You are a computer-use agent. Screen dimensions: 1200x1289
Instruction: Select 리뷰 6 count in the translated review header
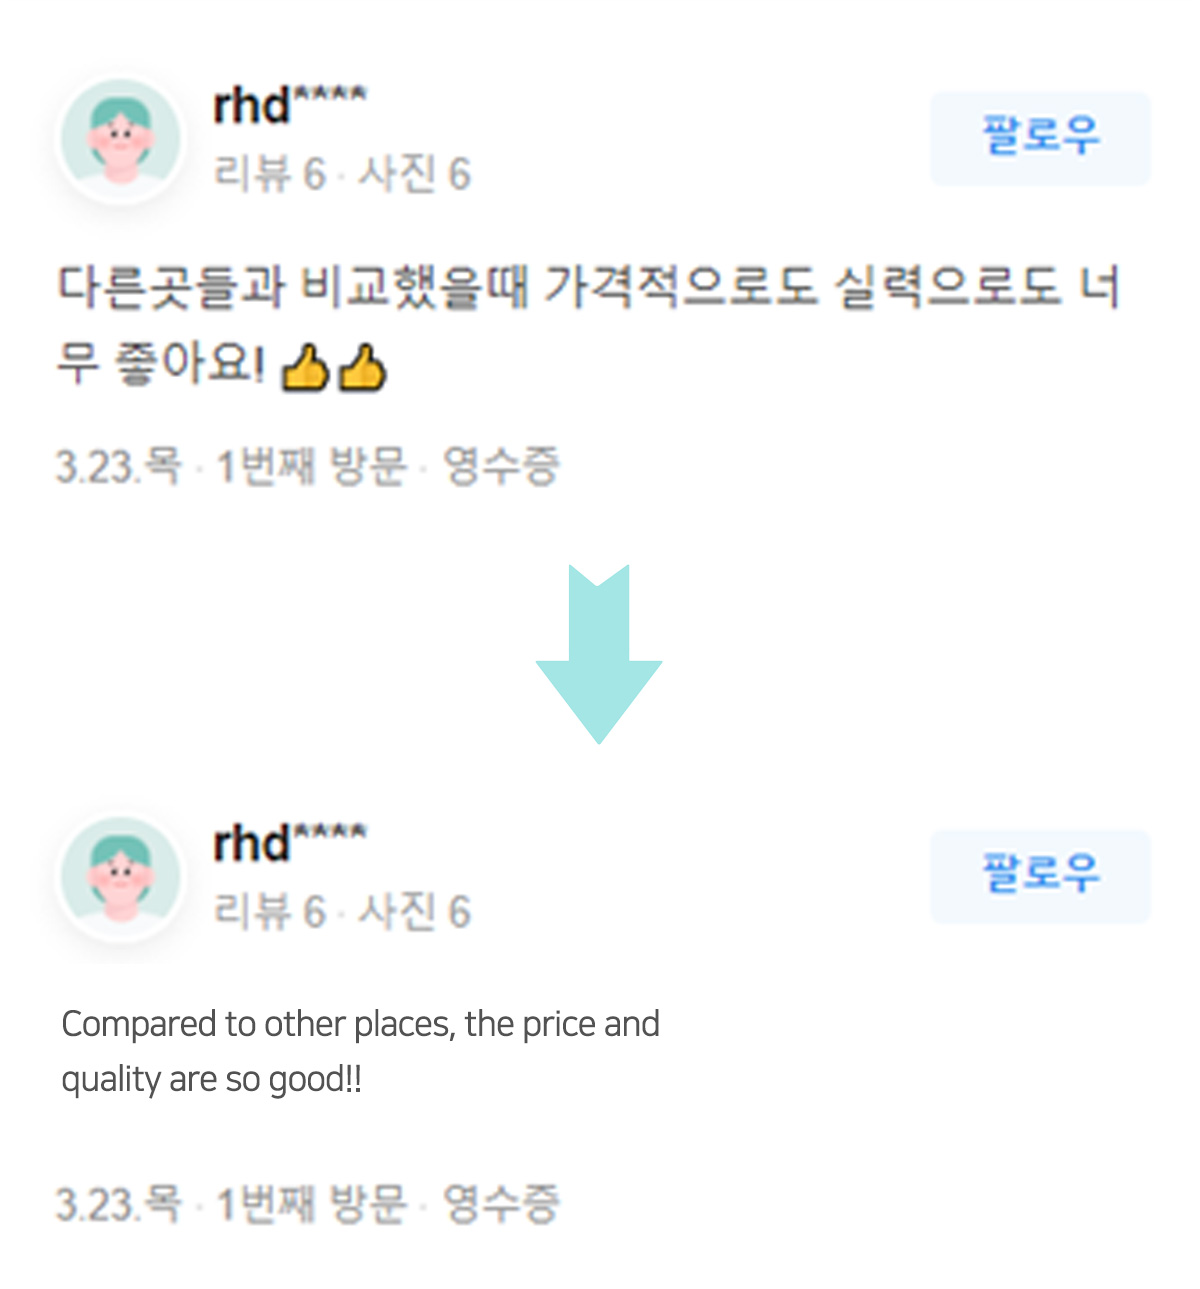tap(270, 912)
